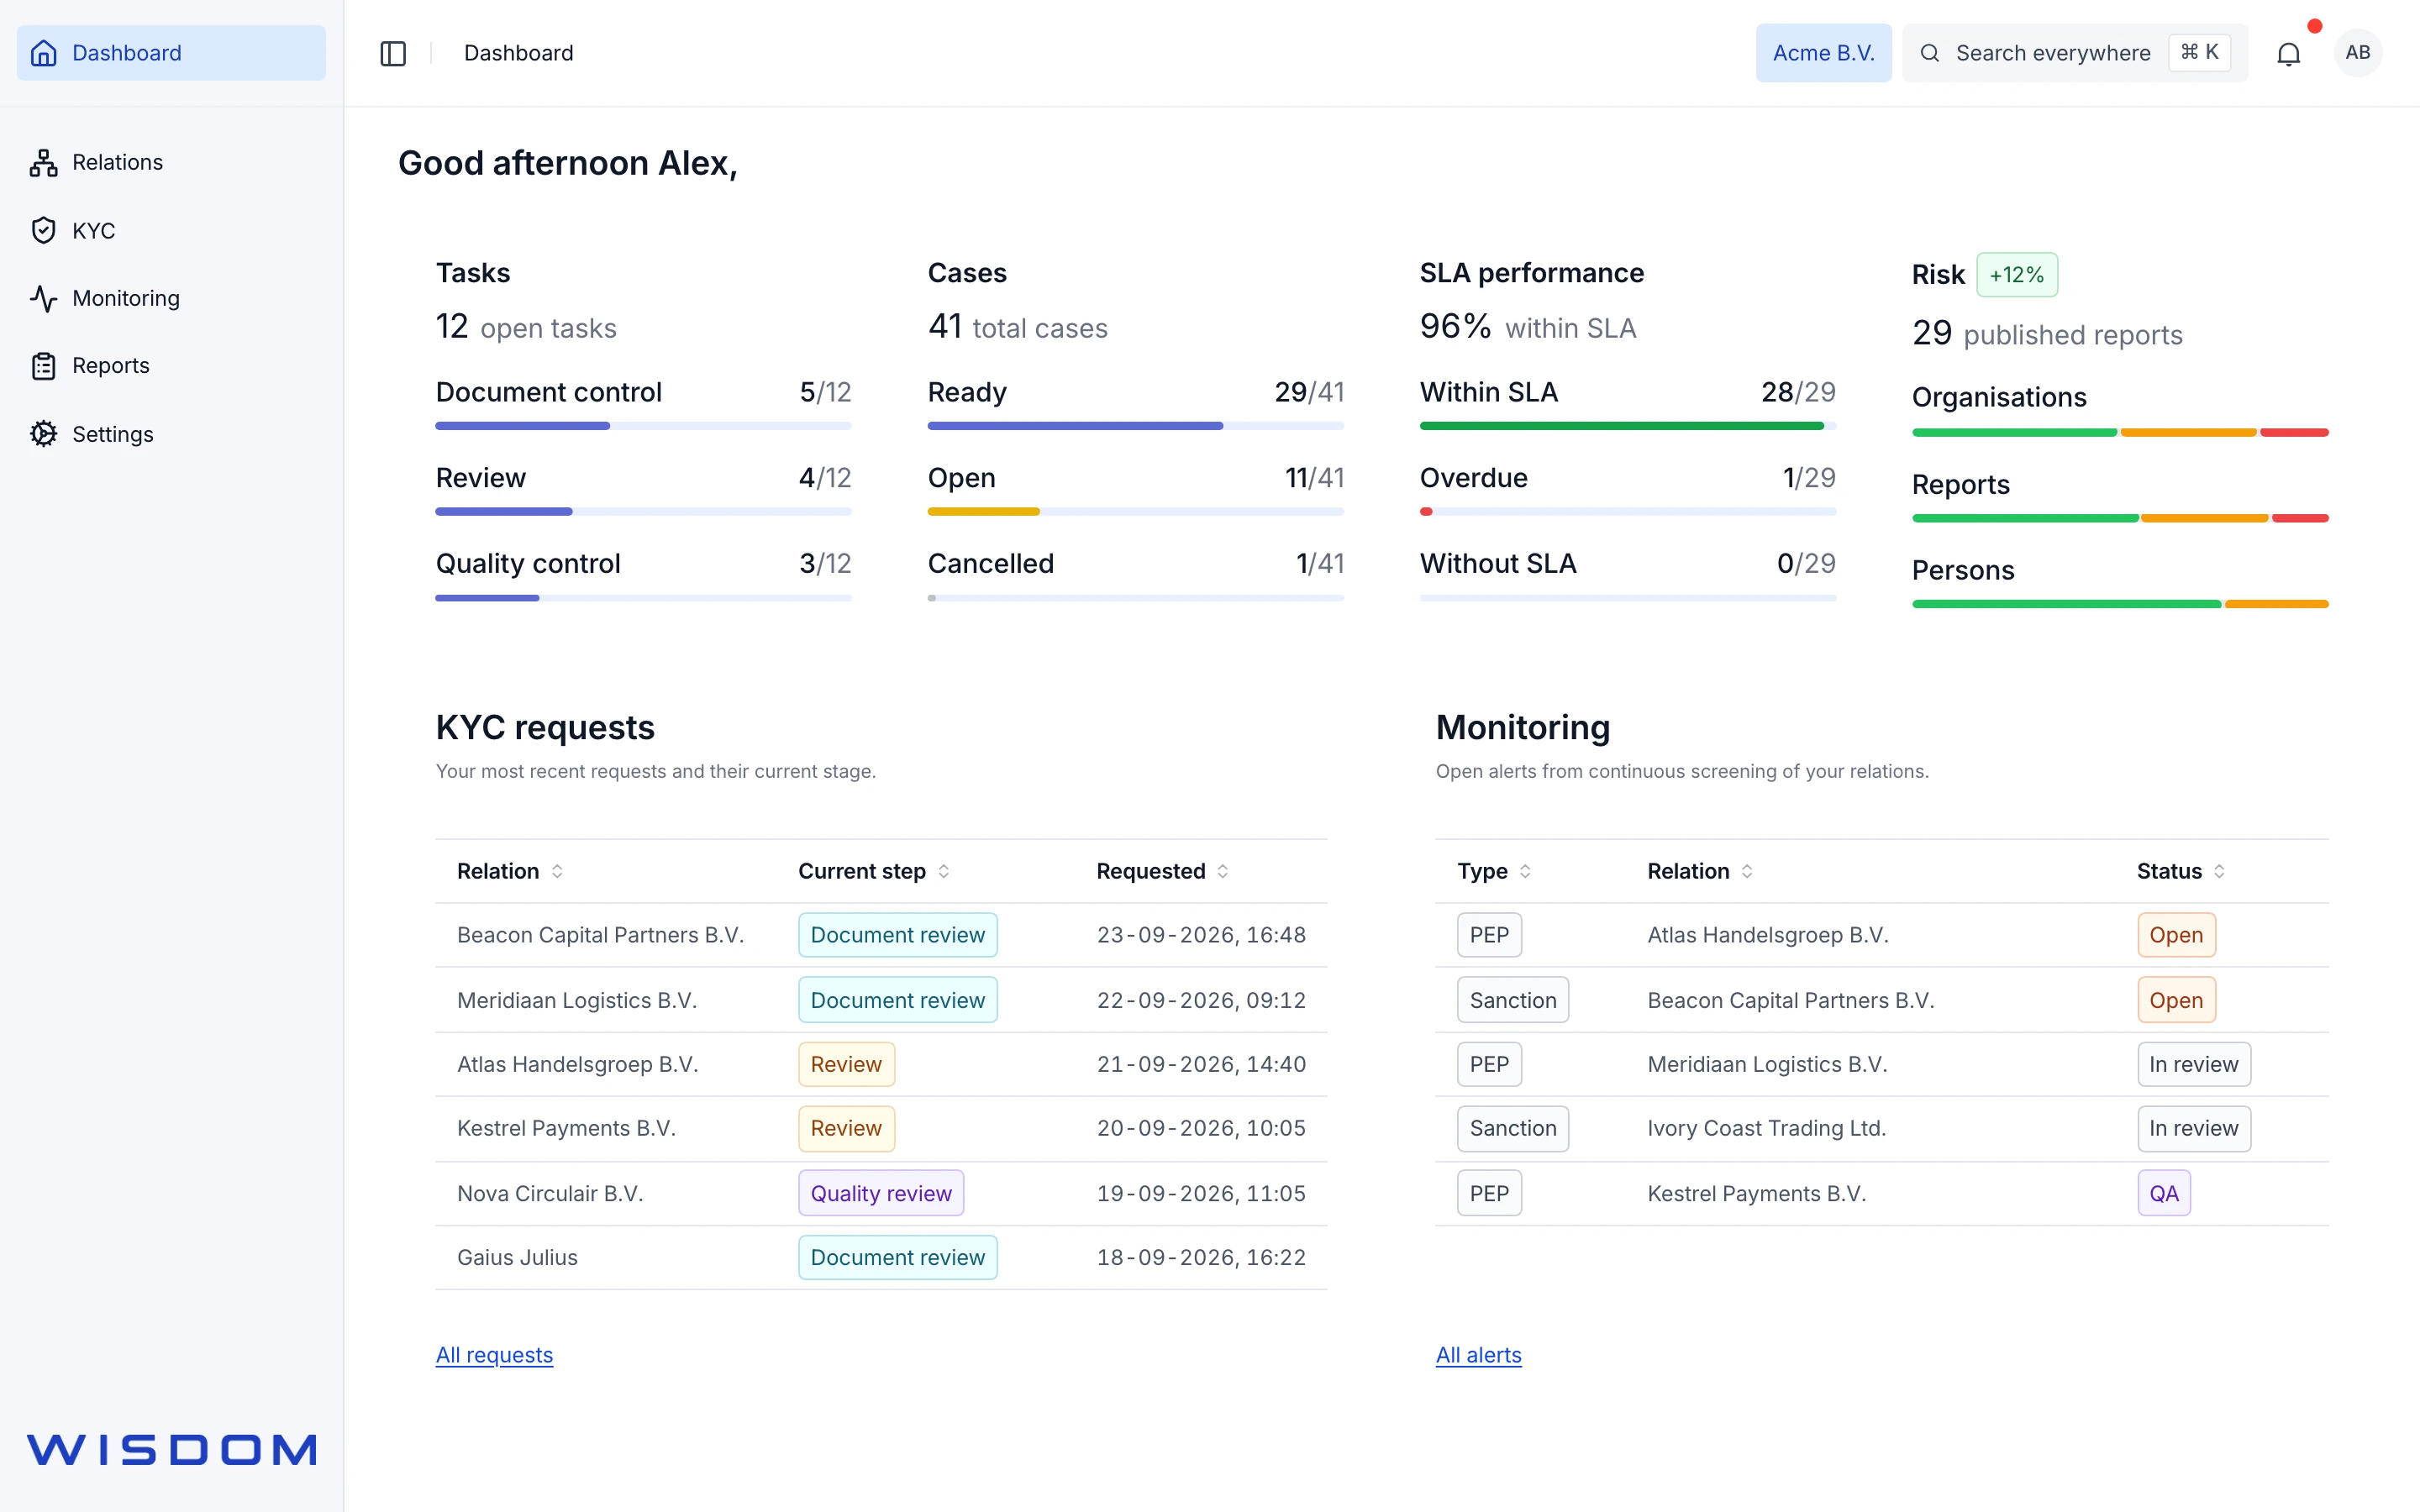Focus the Search everywhere field

tap(2075, 53)
